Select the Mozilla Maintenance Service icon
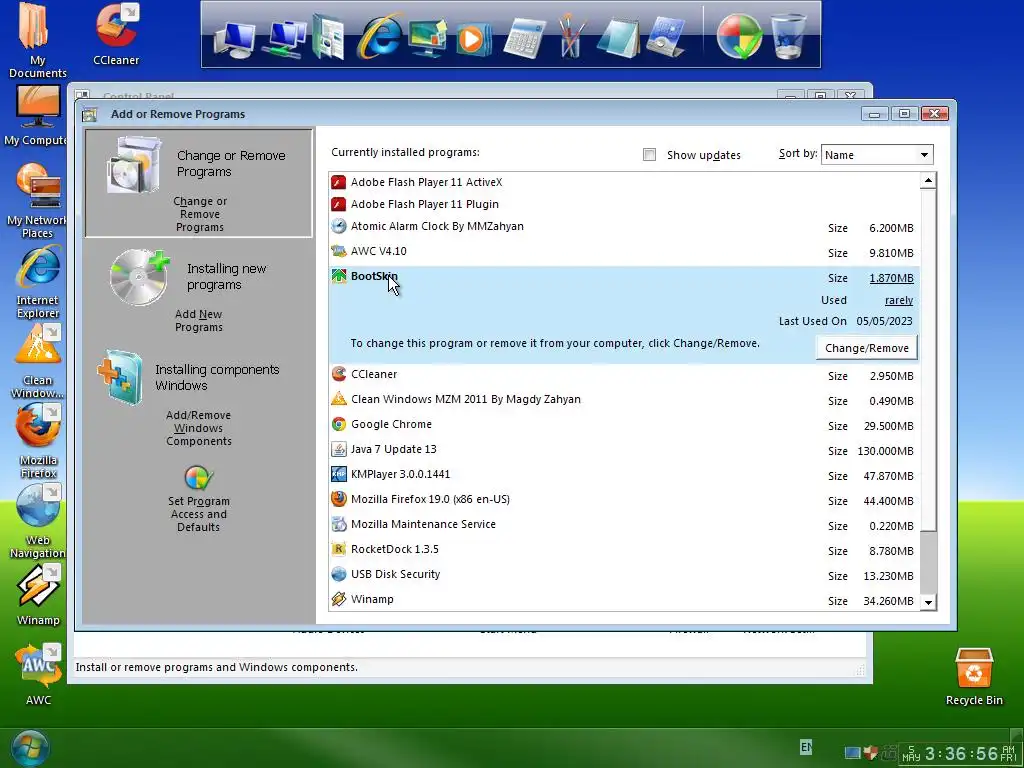 pyautogui.click(x=338, y=524)
